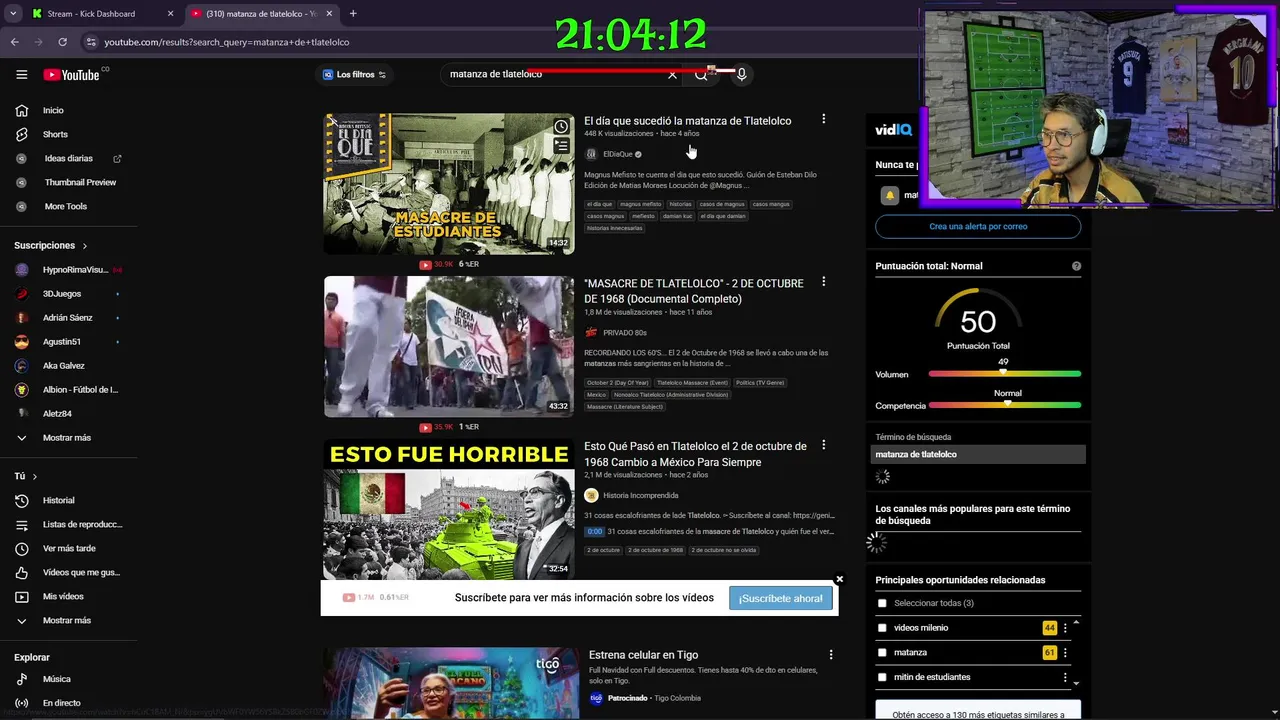Go back in the browser
The width and height of the screenshot is (1280, 720).
coord(14,42)
